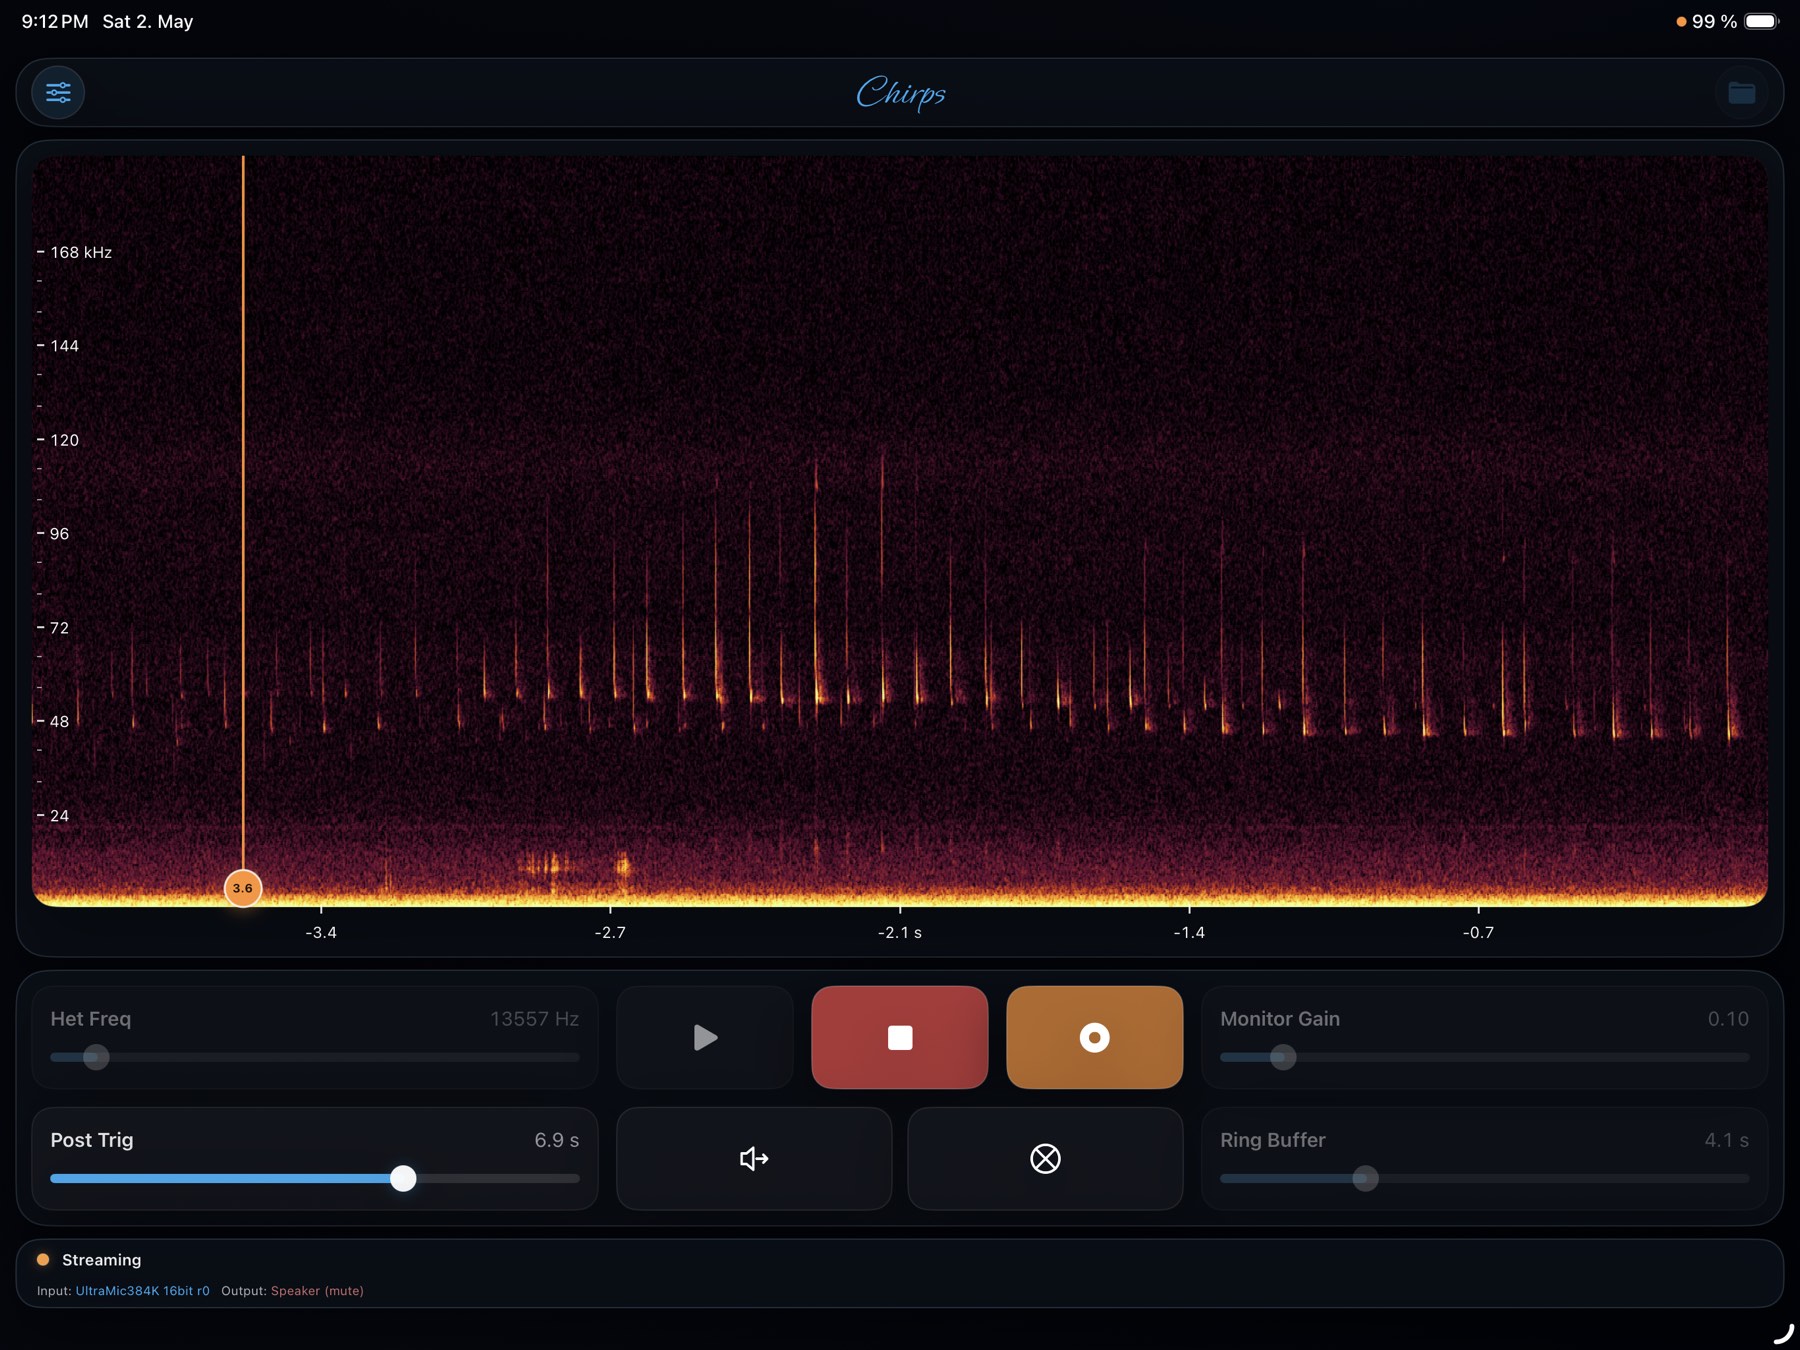Click the Monitor Gain label
Image resolution: width=1800 pixels, height=1350 pixels.
click(x=1280, y=1019)
